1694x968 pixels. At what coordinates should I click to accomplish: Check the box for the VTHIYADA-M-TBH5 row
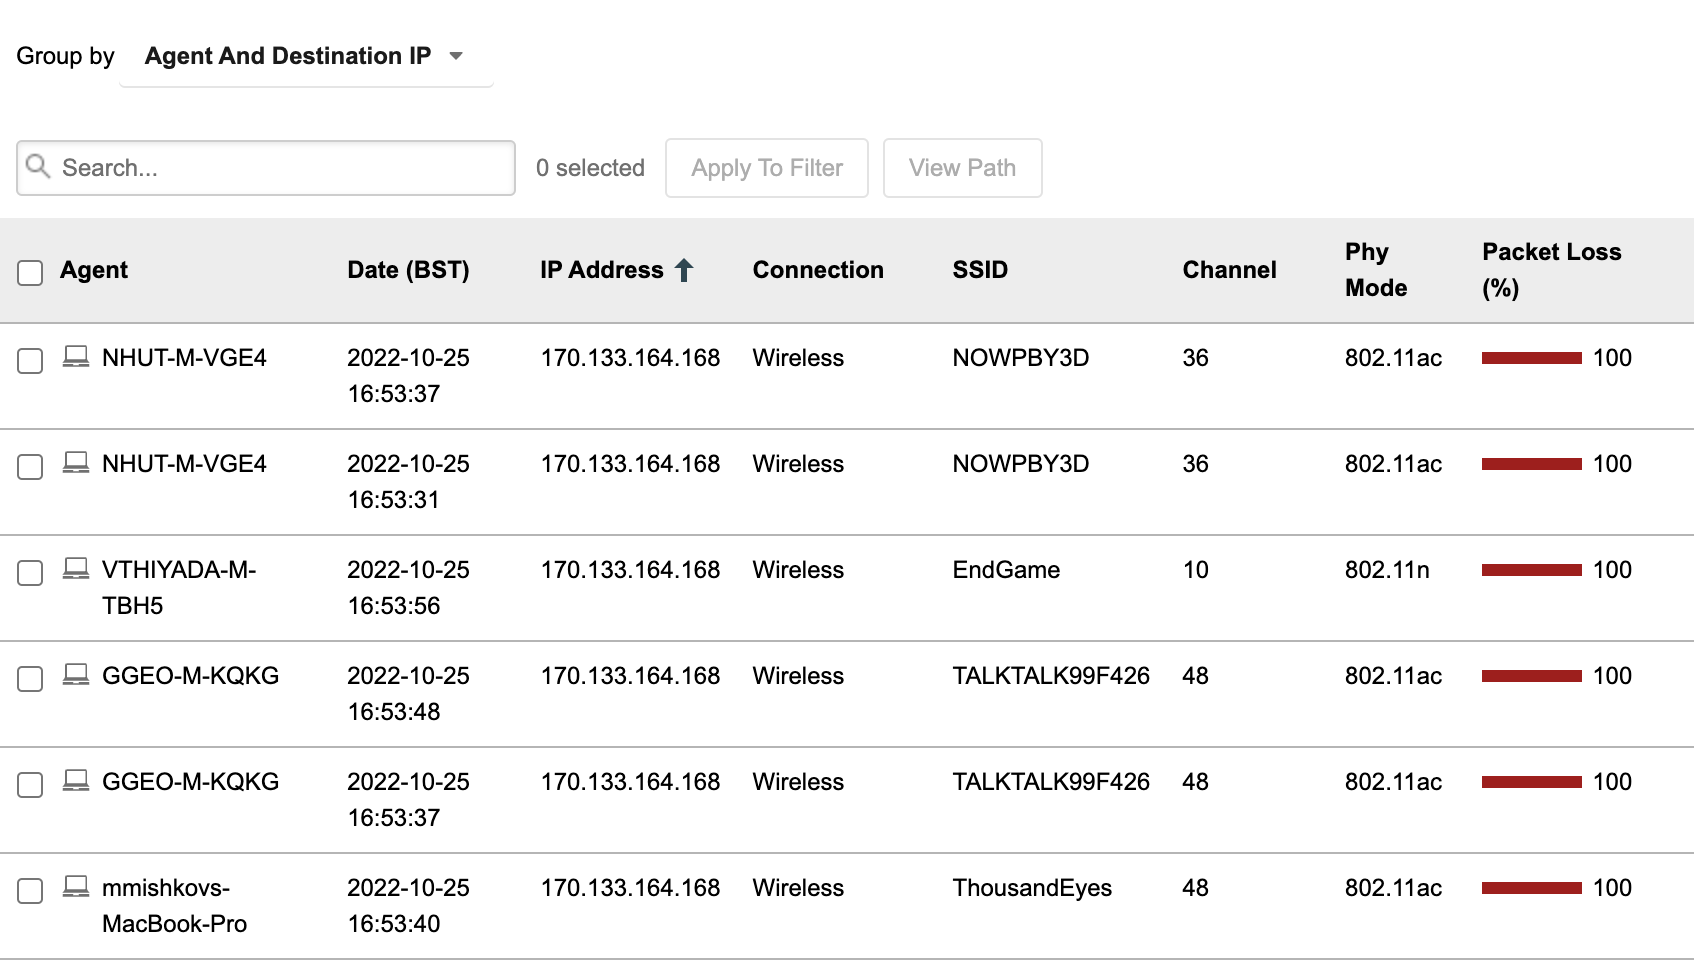click(30, 573)
